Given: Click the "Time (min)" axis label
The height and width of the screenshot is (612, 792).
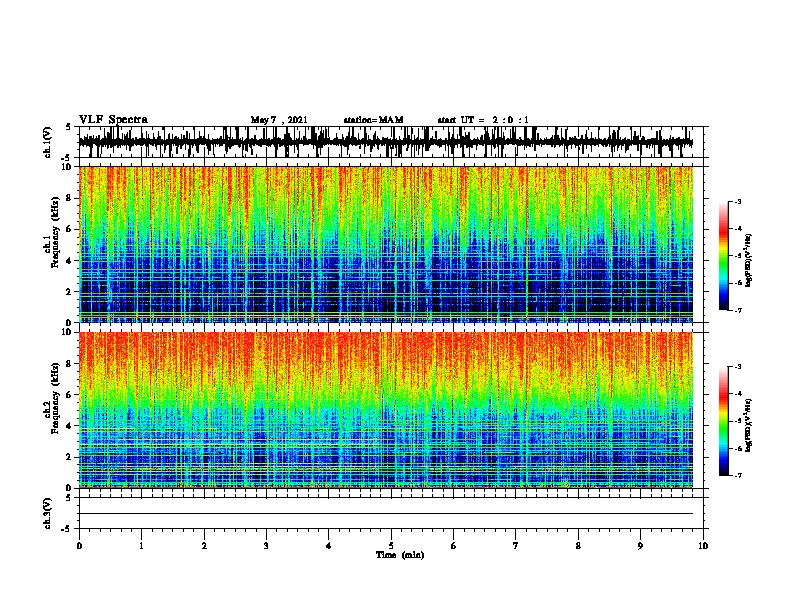Looking at the screenshot, I should coord(400,555).
